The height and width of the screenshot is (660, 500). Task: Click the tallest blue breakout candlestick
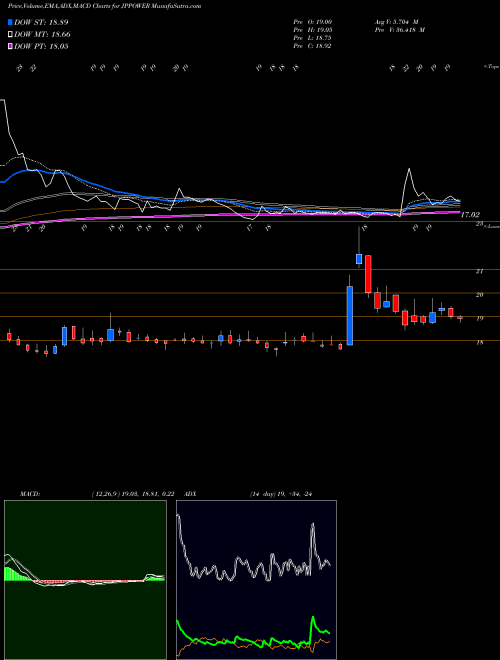click(349, 315)
